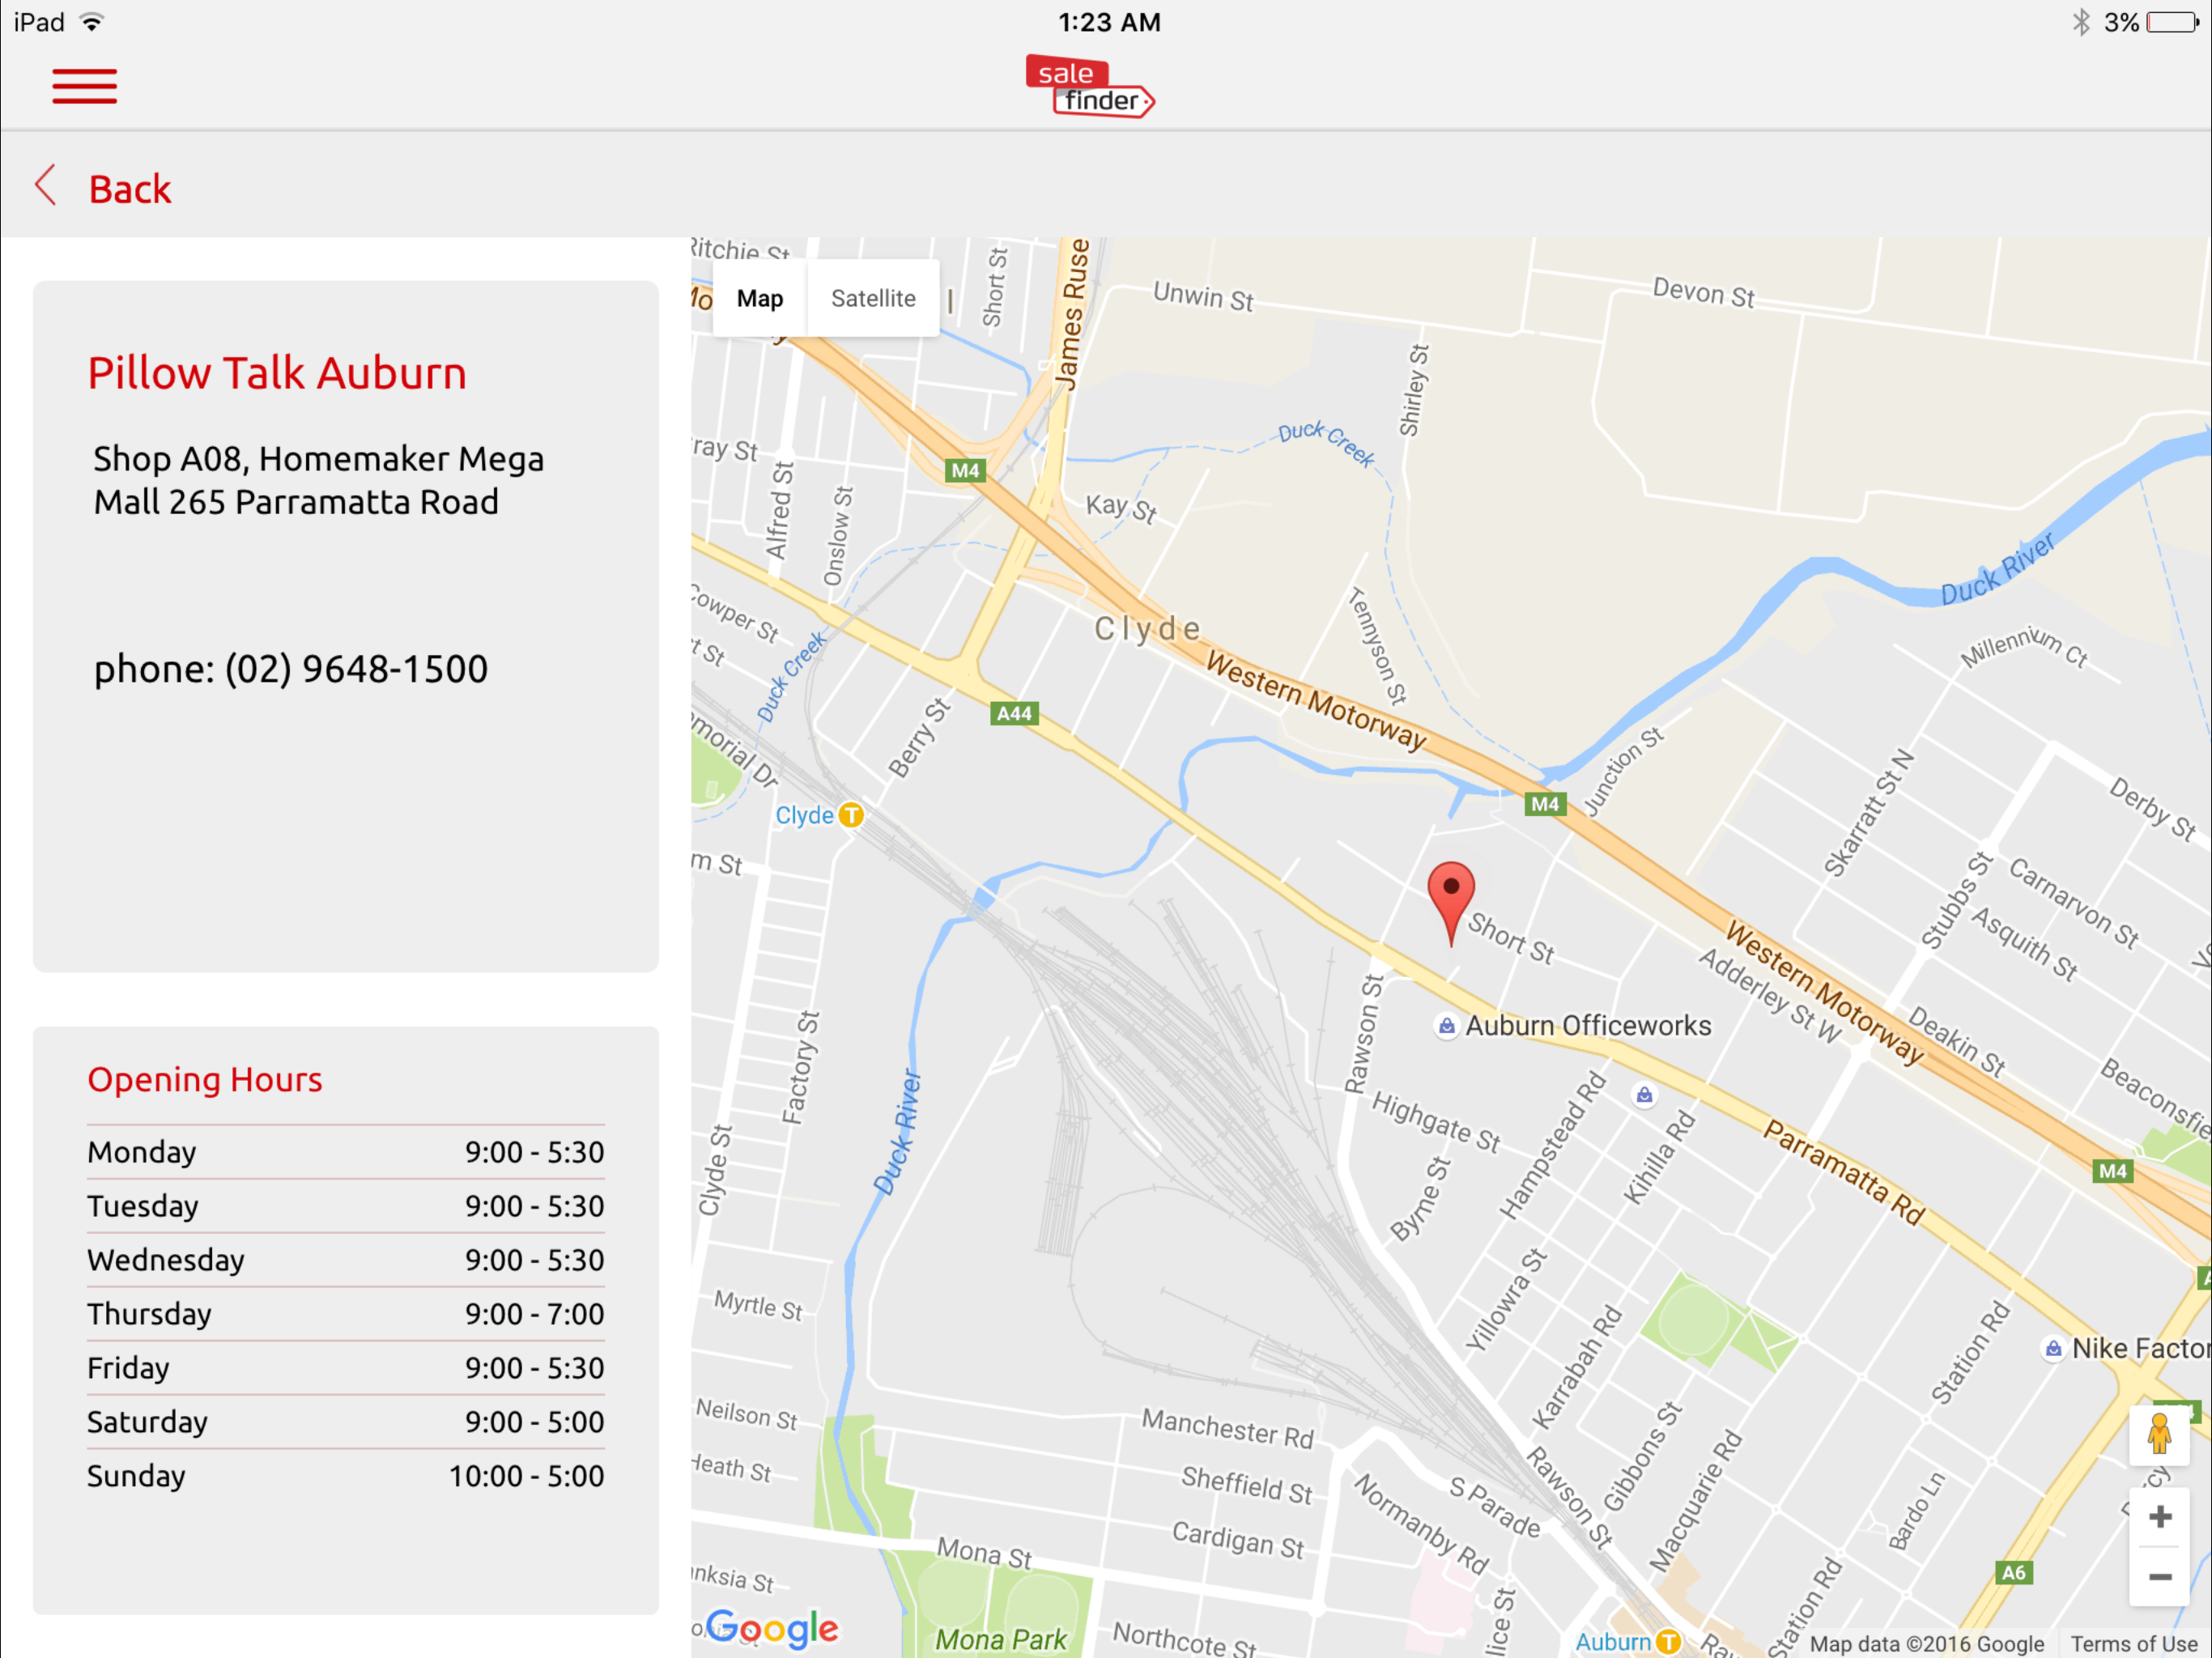Click the A6 route badge
The height and width of the screenshot is (1658, 2212).
(2013, 1572)
